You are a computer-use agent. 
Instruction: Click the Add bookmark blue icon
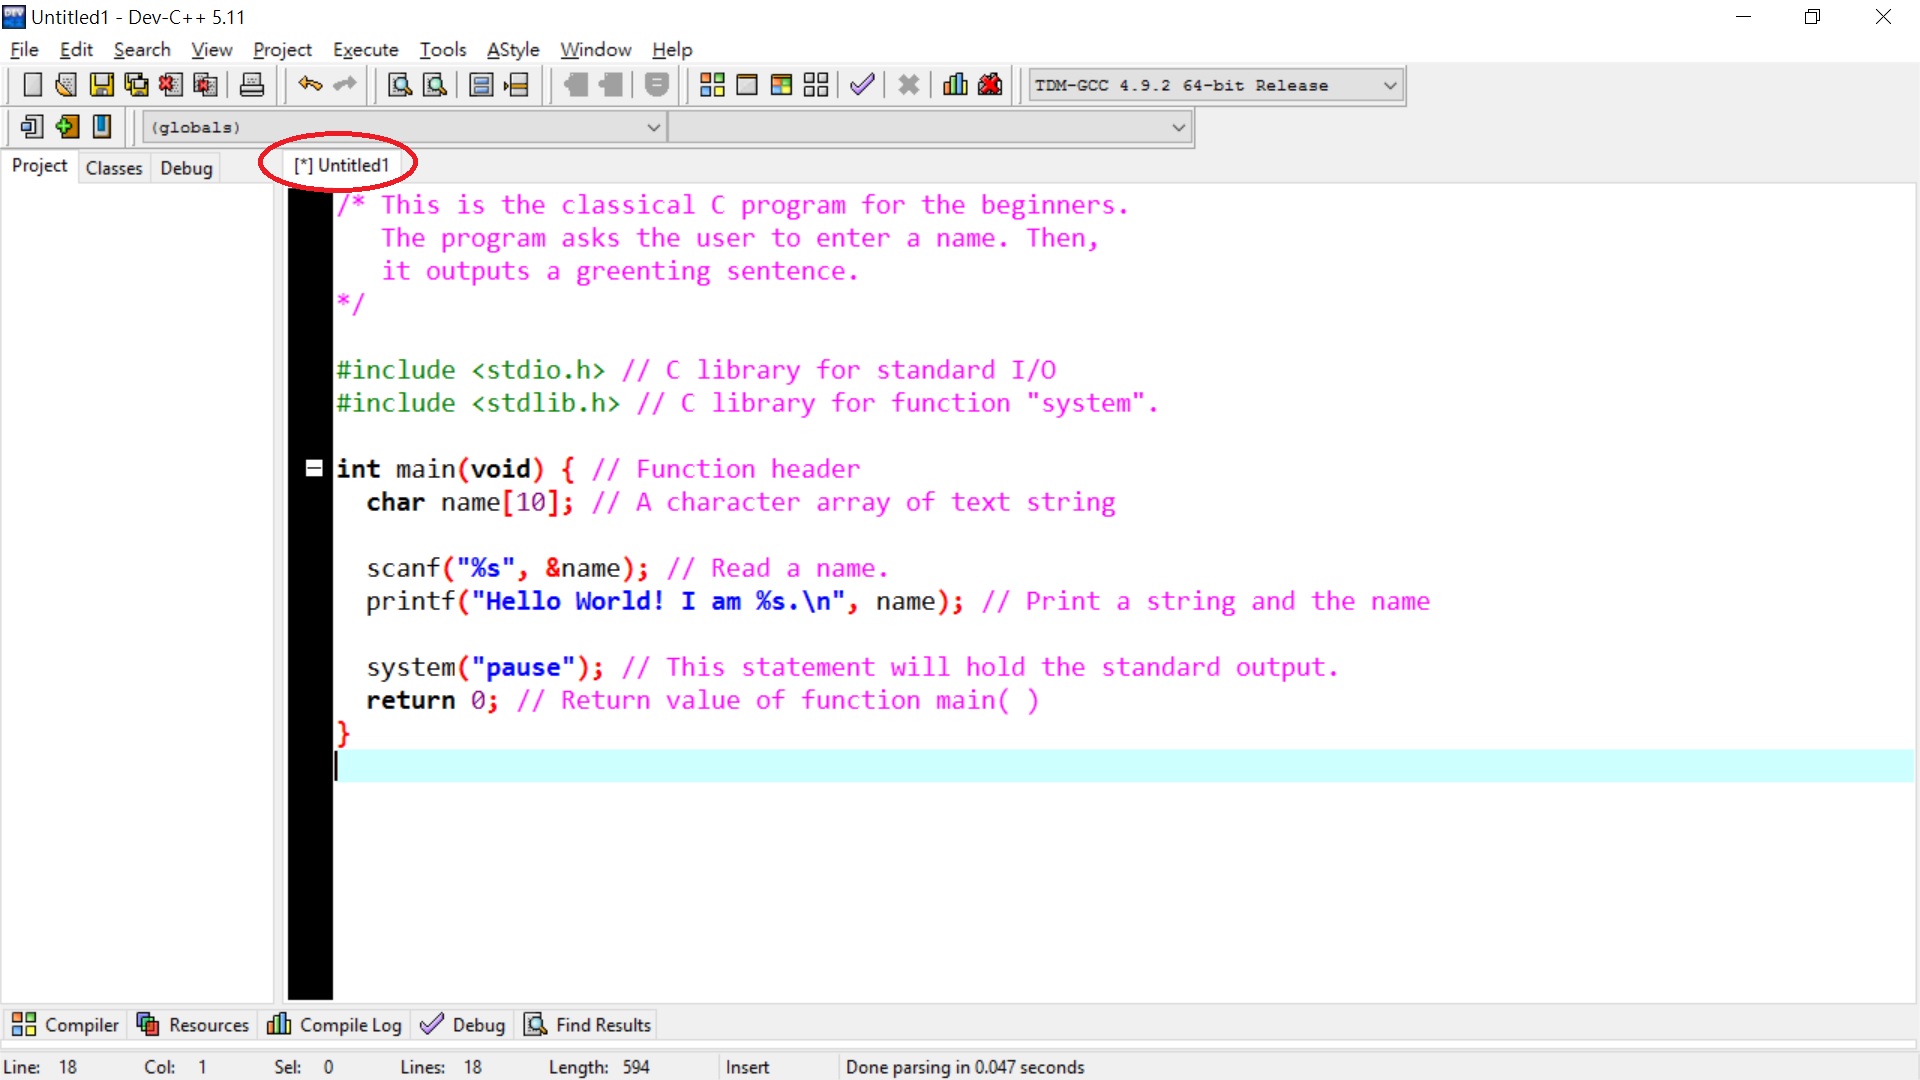point(102,127)
